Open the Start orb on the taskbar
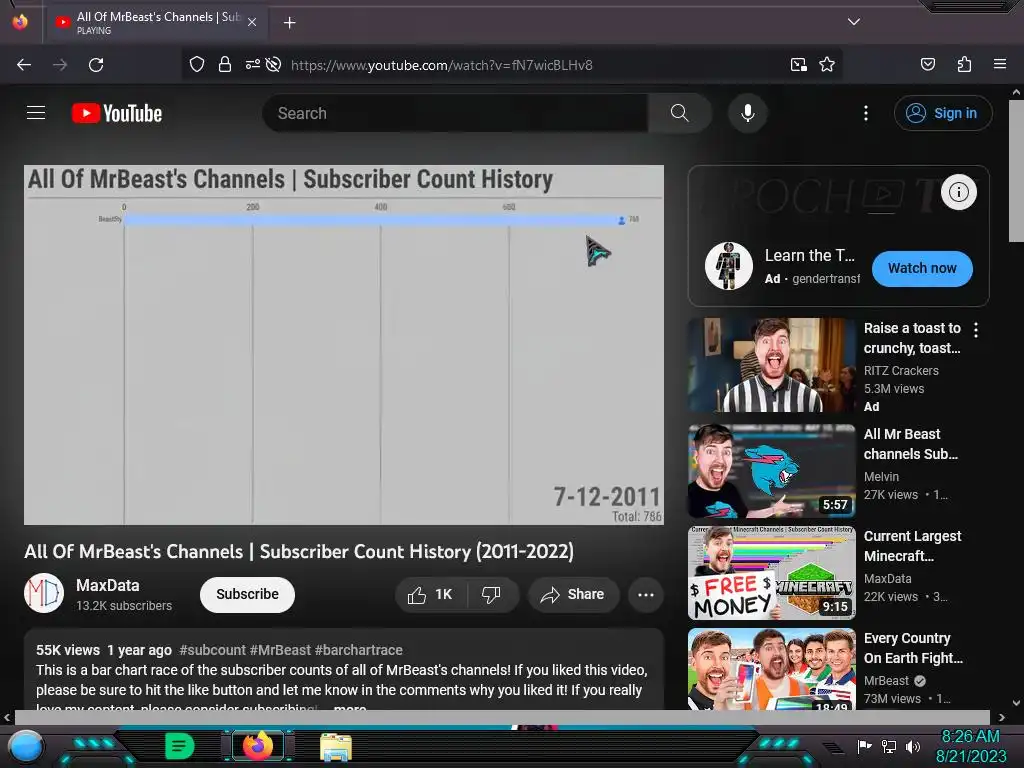Image resolution: width=1024 pixels, height=768 pixels. pos(26,747)
